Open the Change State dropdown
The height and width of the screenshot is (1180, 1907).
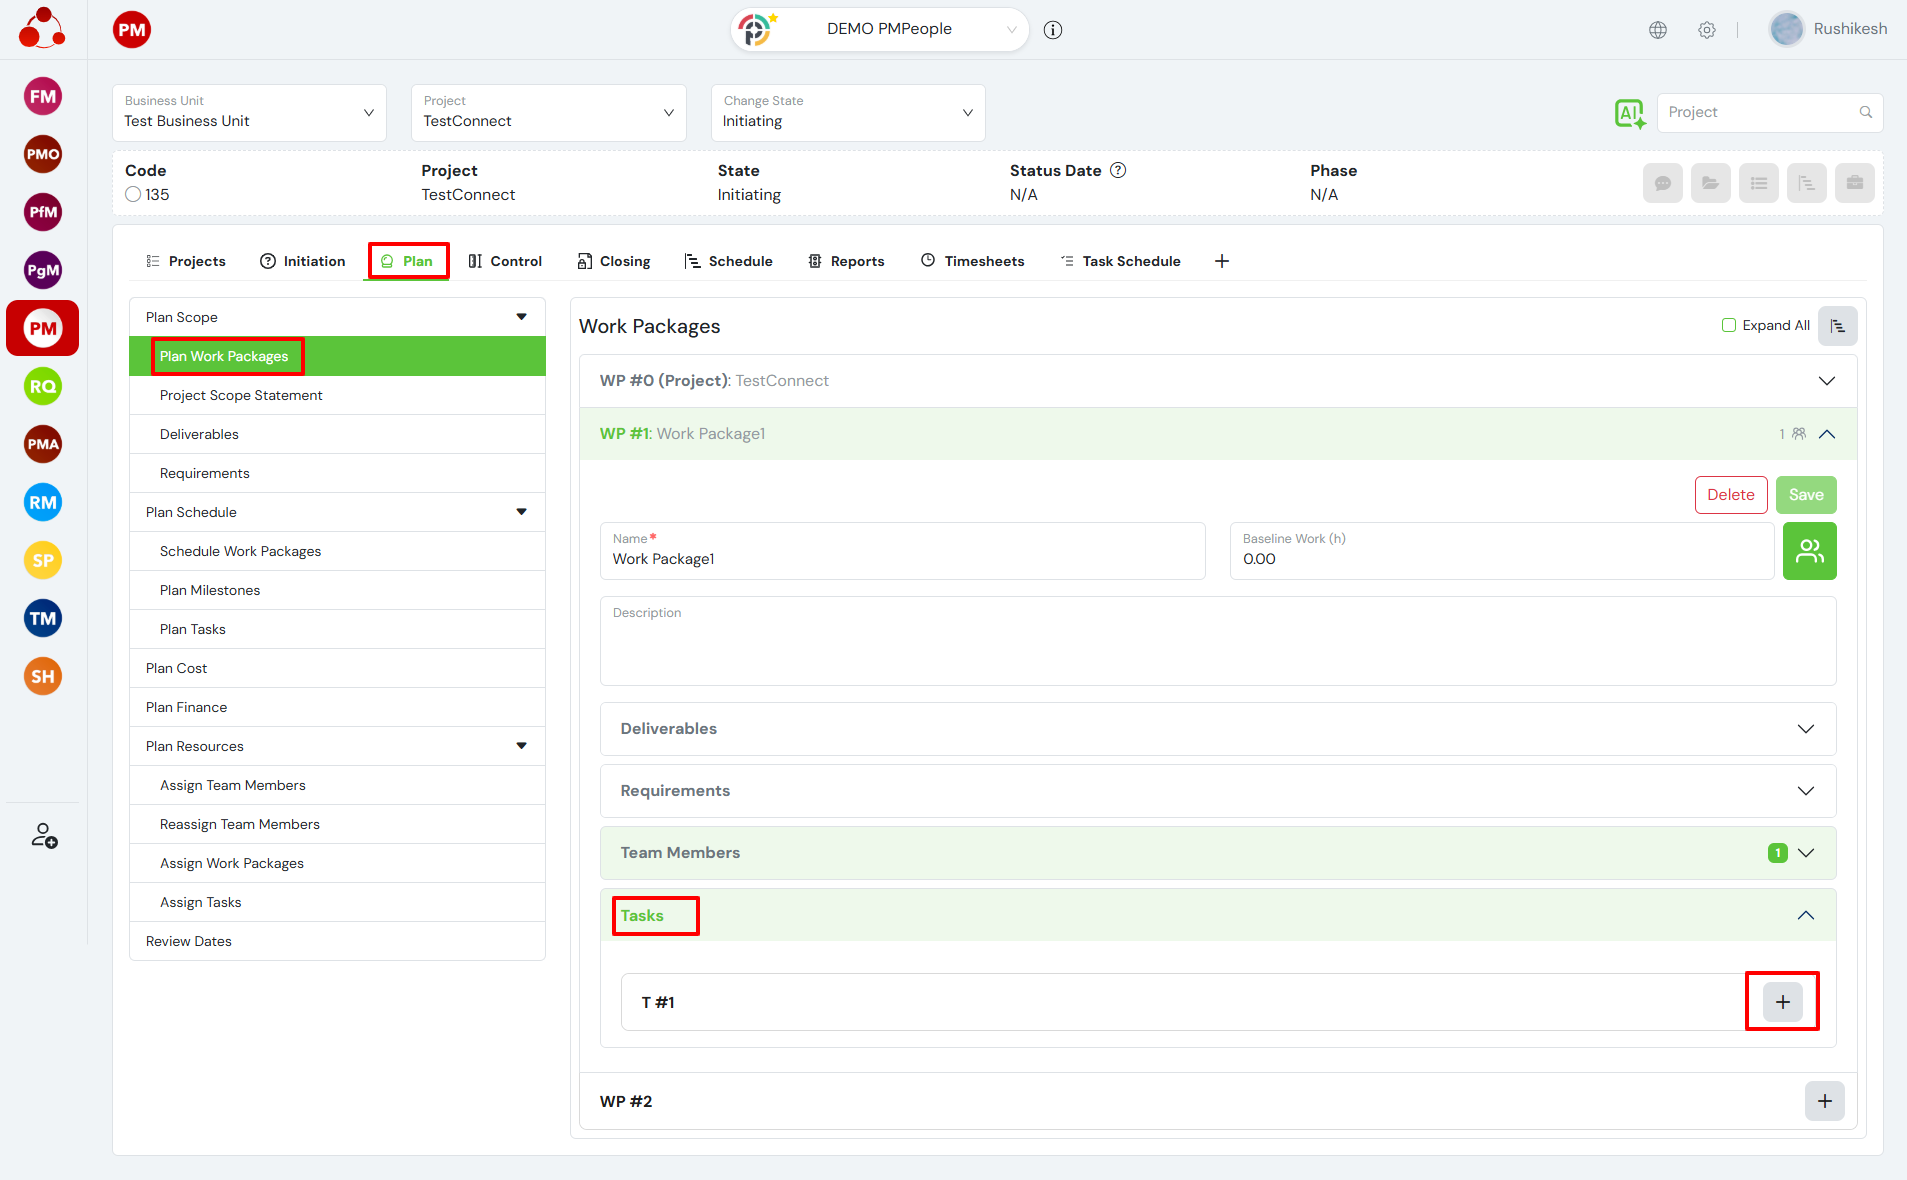pyautogui.click(x=847, y=113)
